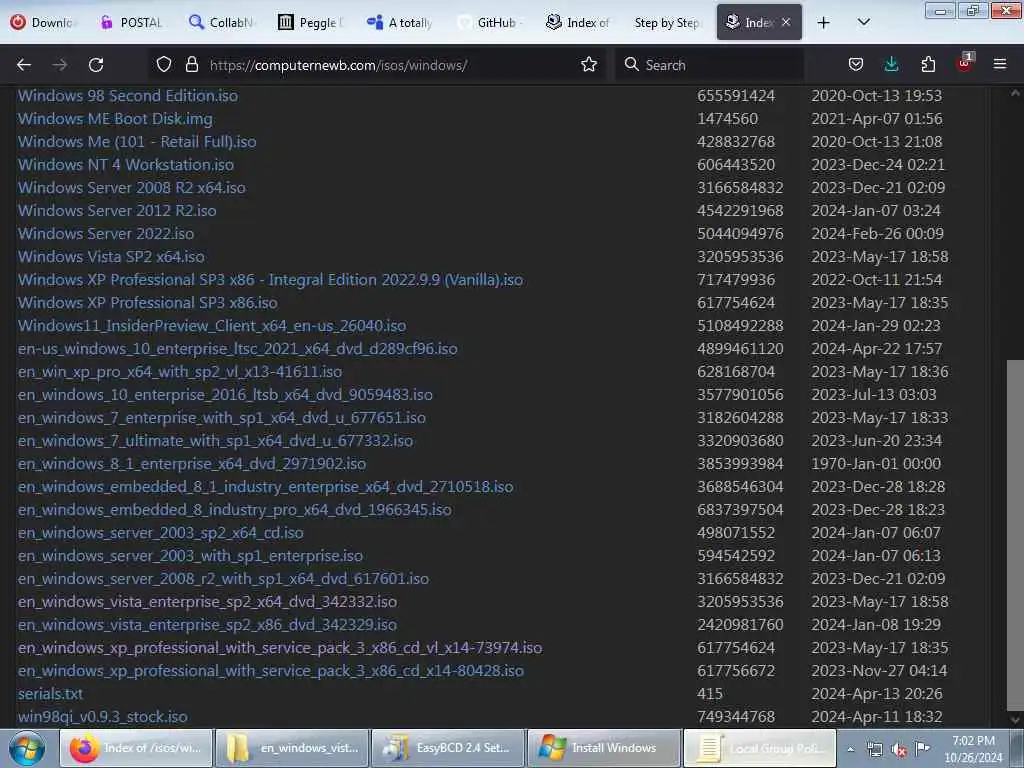The width and height of the screenshot is (1024, 768).
Task: Open en_windows_embedded_8_industry_pro iso
Action: 235,509
